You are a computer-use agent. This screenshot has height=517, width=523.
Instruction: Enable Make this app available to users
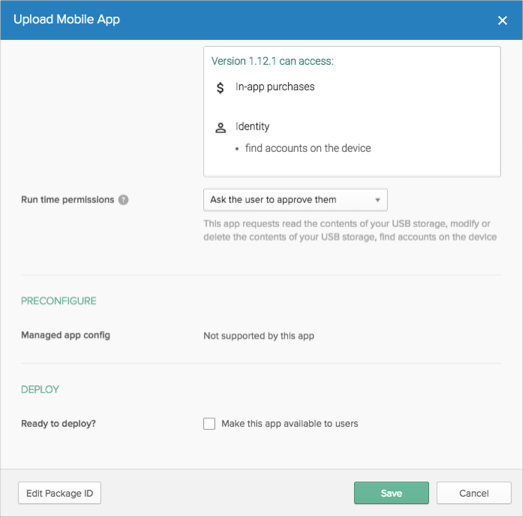click(209, 424)
